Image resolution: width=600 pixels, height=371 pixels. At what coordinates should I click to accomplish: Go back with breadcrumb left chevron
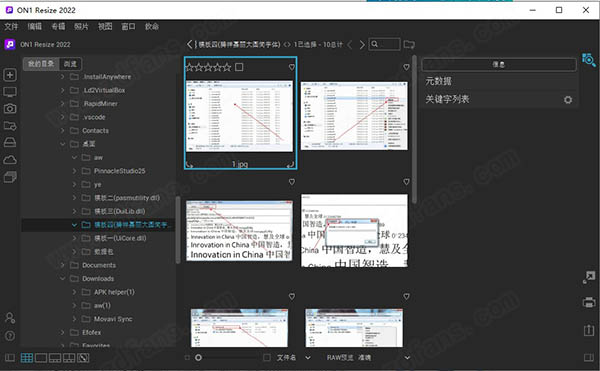(189, 44)
